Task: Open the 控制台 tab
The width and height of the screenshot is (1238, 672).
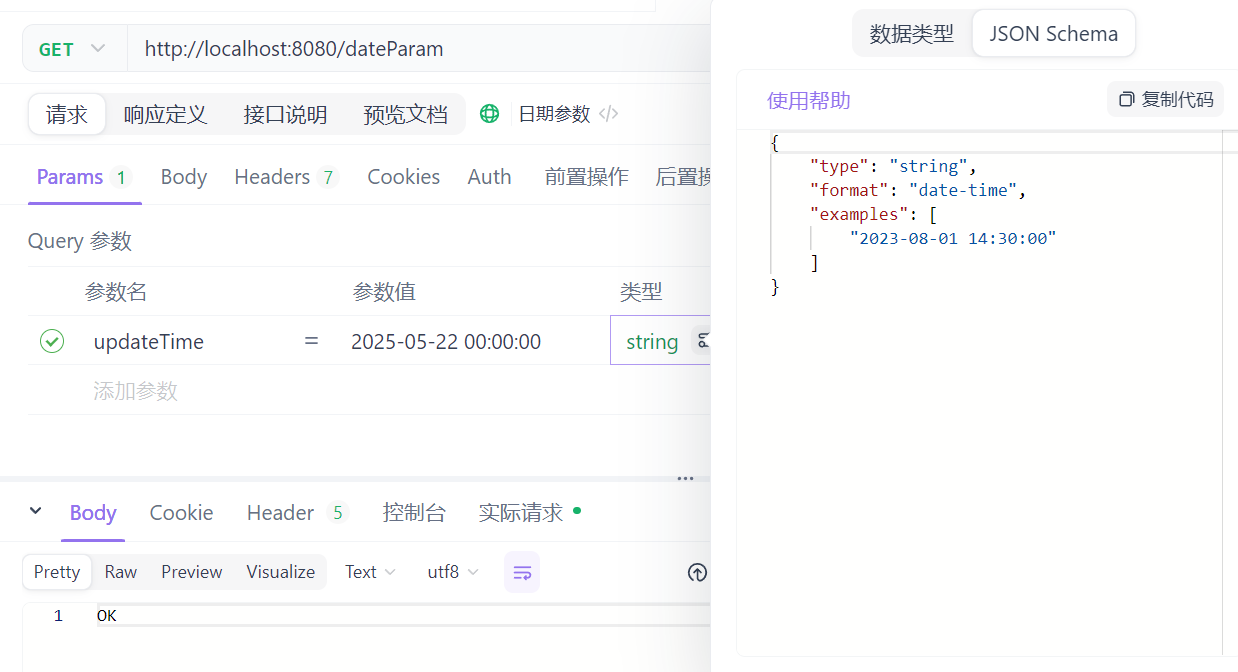Action: tap(414, 513)
